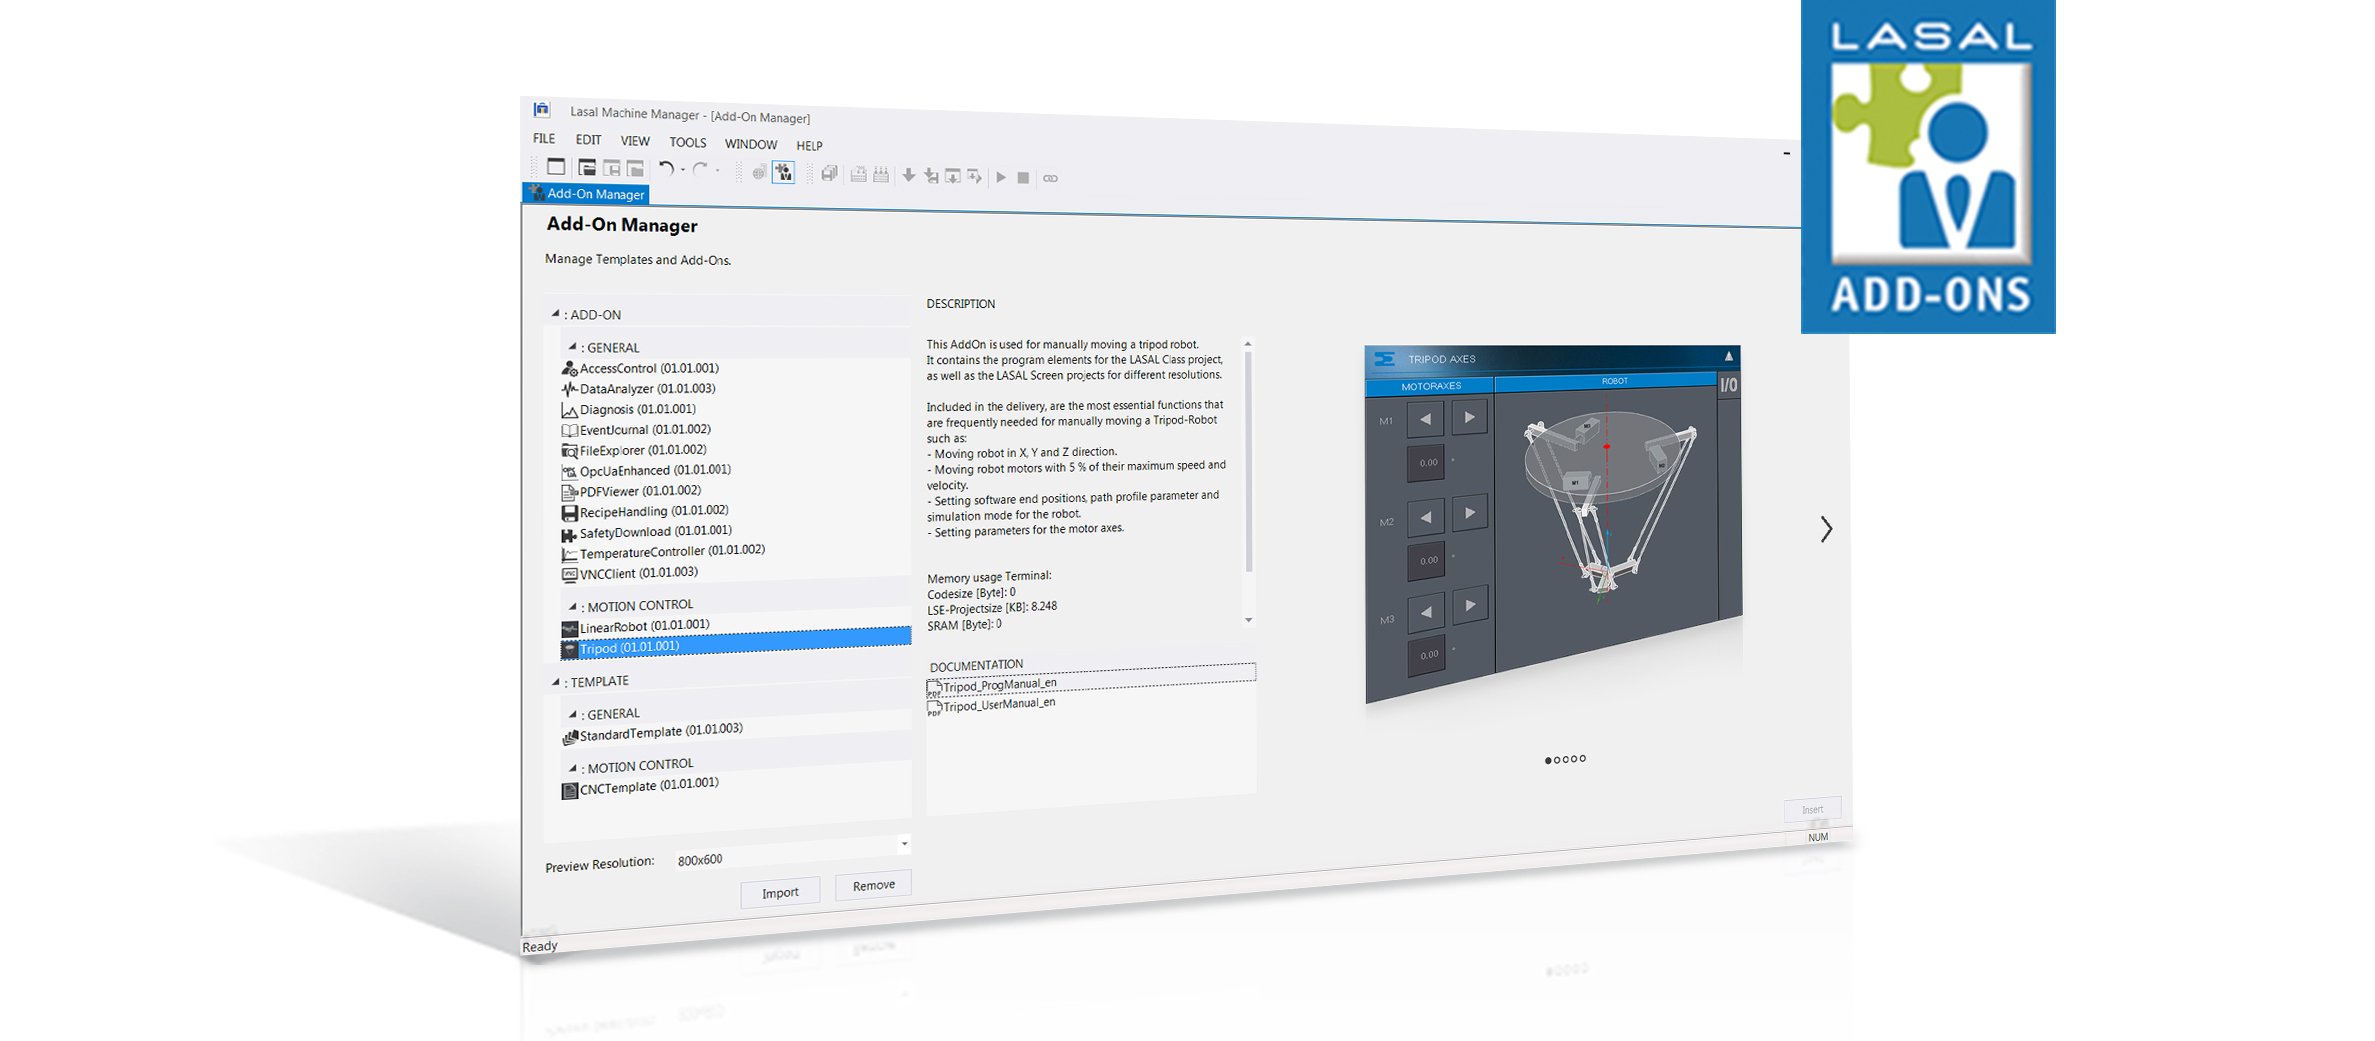Click the OpcUaEnhanced icon

click(569, 472)
